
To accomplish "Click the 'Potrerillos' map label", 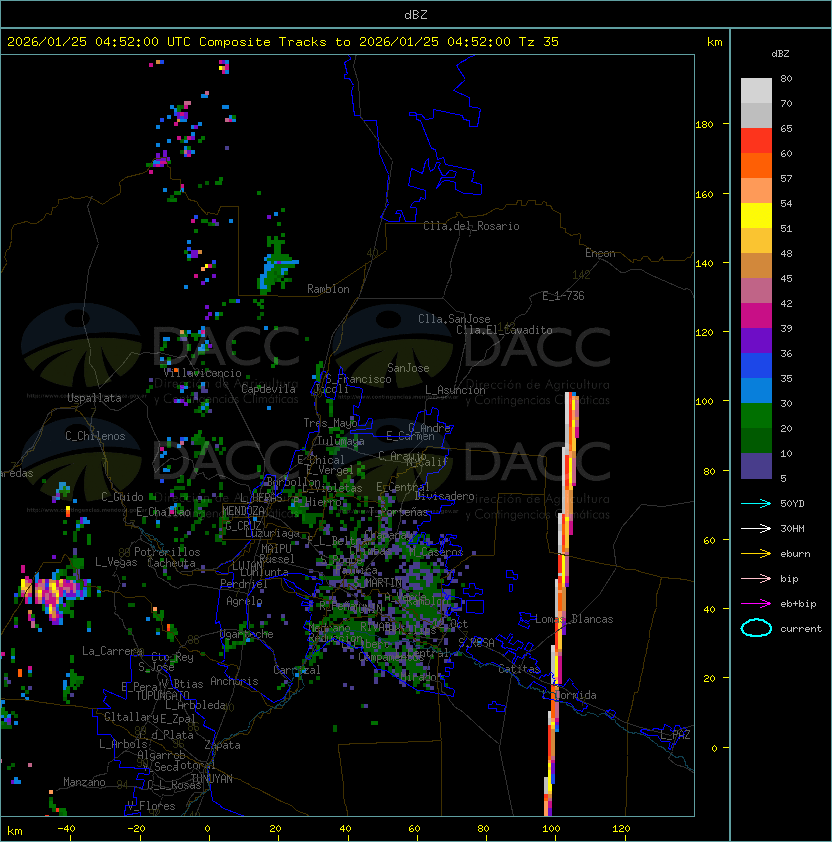I will click(167, 552).
